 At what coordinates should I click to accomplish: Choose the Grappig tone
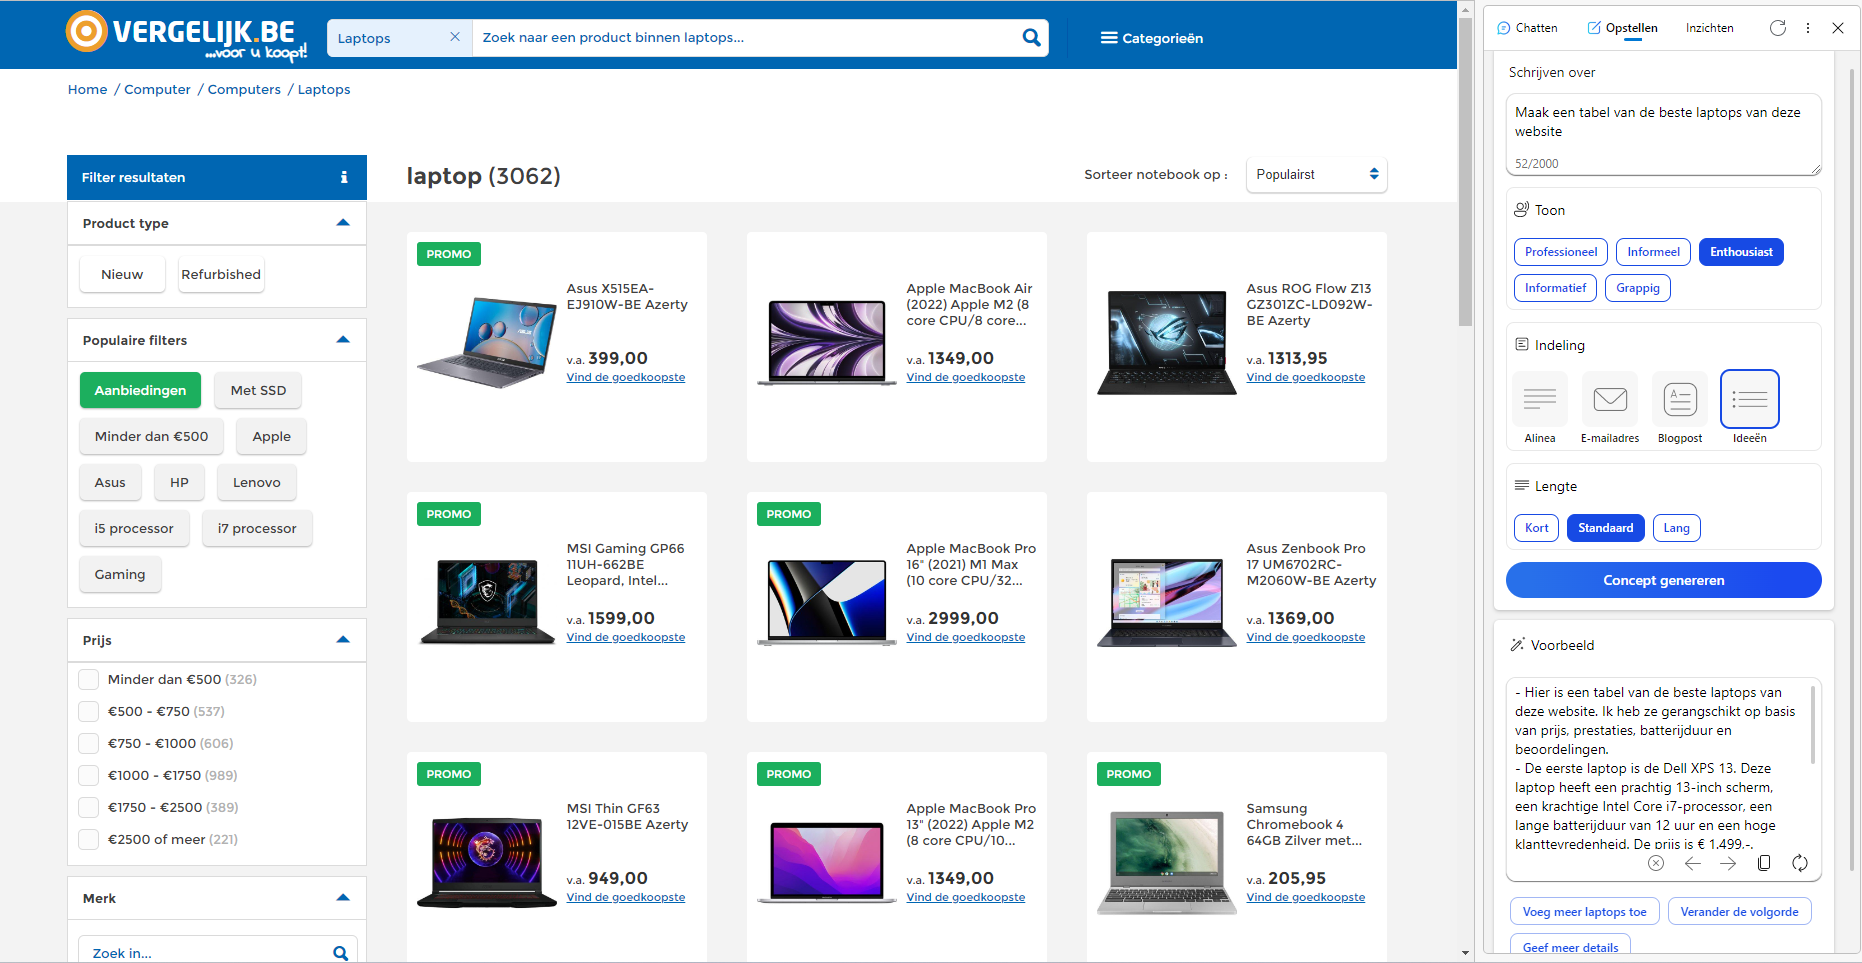1637,288
